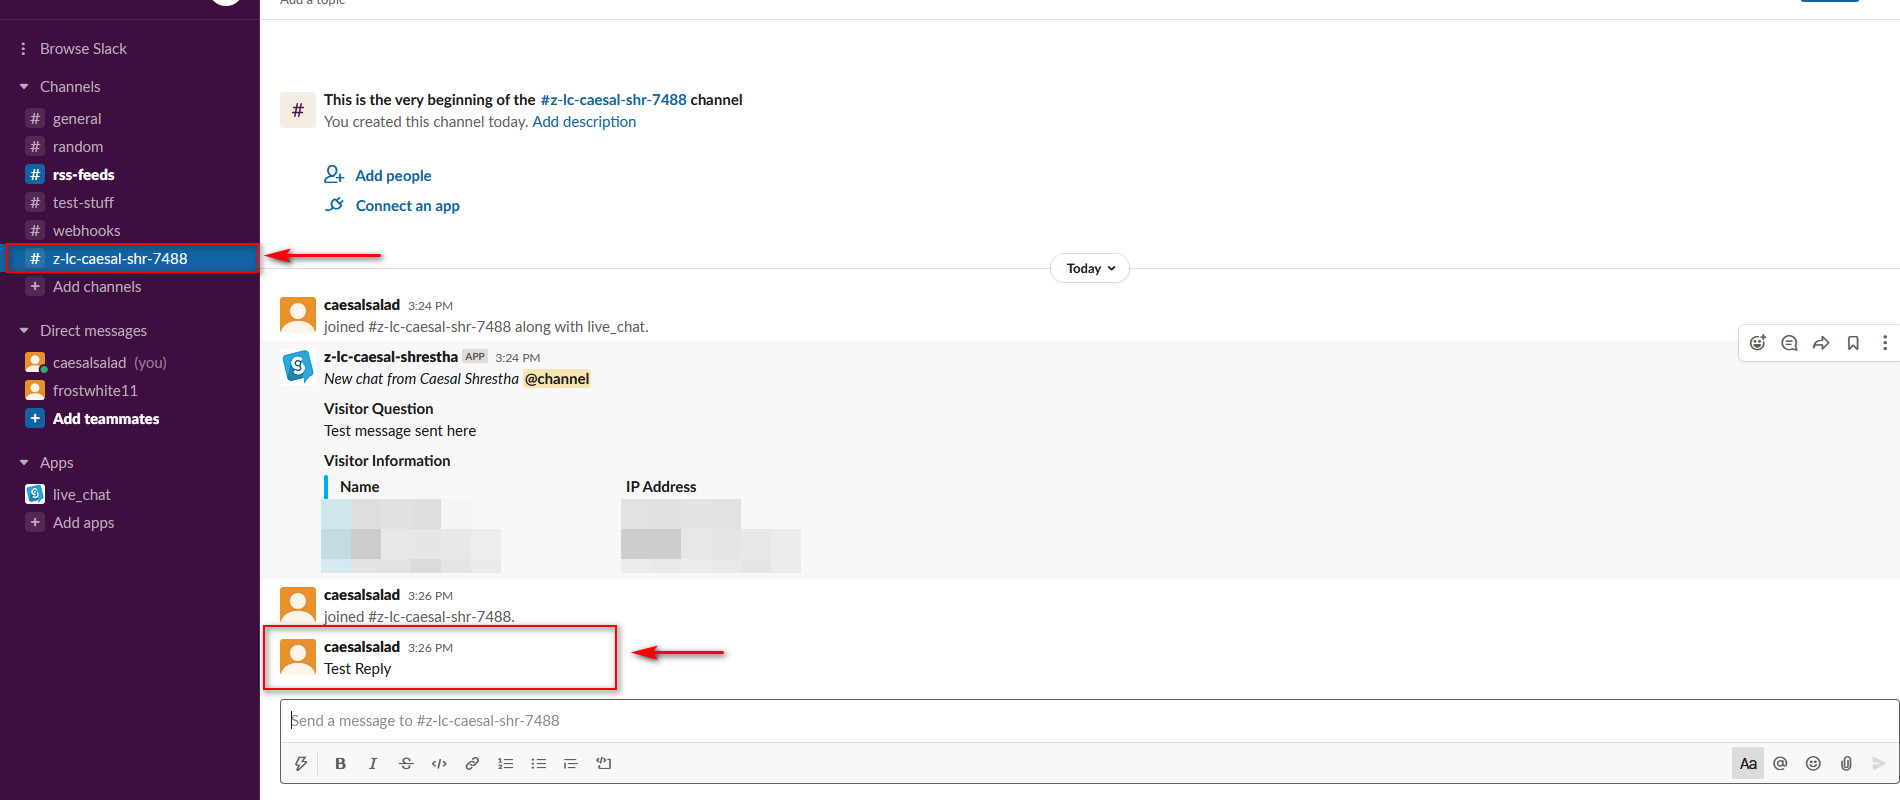Open shortcuts lightning bolt menu
1900x800 pixels.
pyautogui.click(x=300, y=764)
